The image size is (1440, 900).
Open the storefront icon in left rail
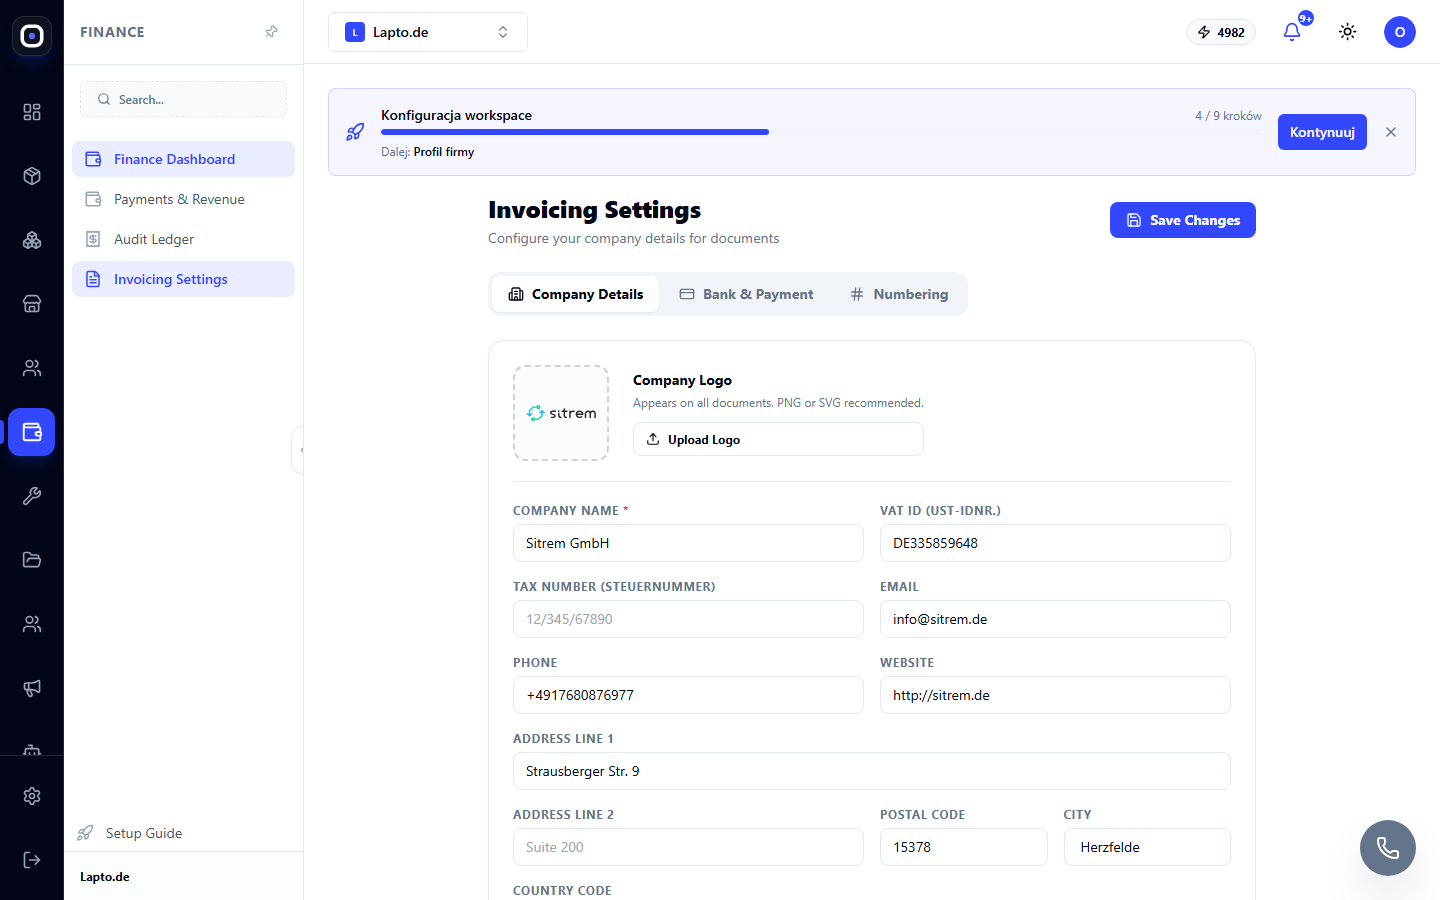(x=32, y=304)
